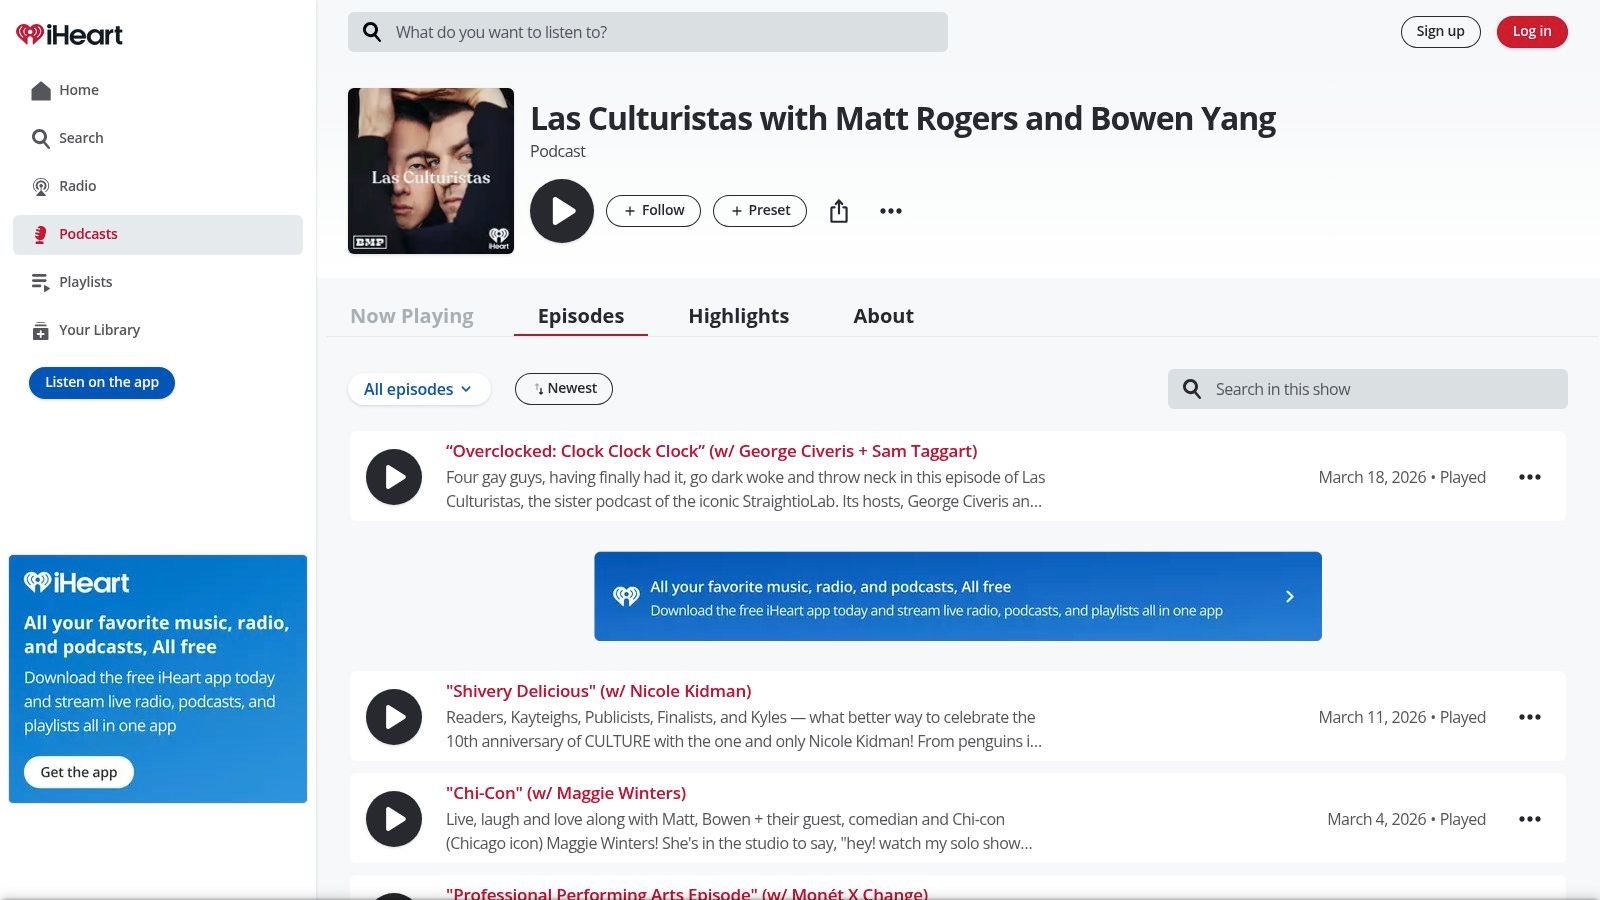Open options menu for March 18, 2026 episode
Viewport: 1600px width, 900px height.
pyautogui.click(x=1530, y=477)
